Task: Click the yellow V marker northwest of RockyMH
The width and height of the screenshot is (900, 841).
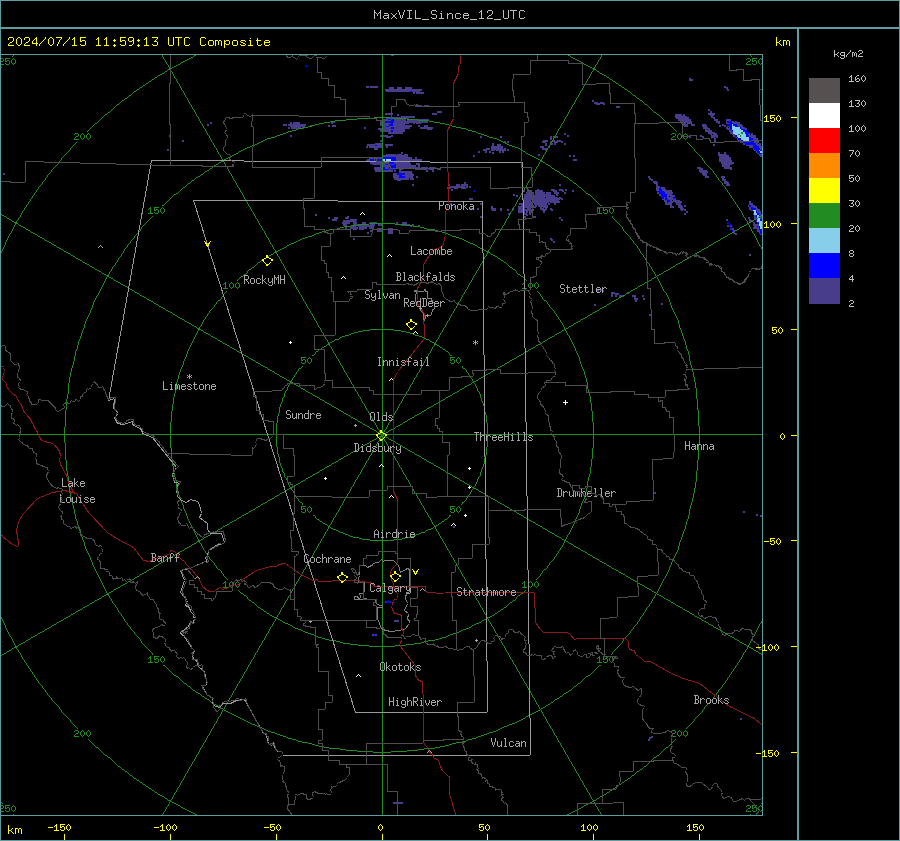Action: (208, 244)
